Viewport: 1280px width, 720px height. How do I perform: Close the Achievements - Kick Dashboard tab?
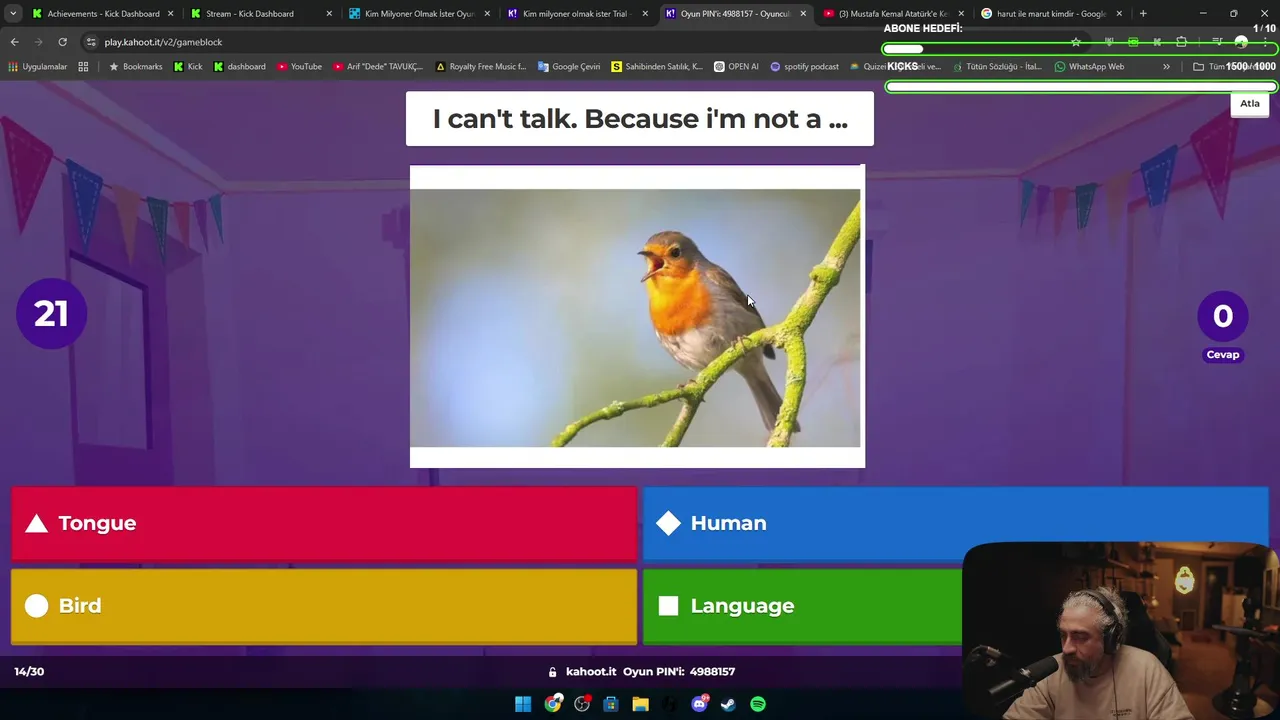click(x=171, y=14)
